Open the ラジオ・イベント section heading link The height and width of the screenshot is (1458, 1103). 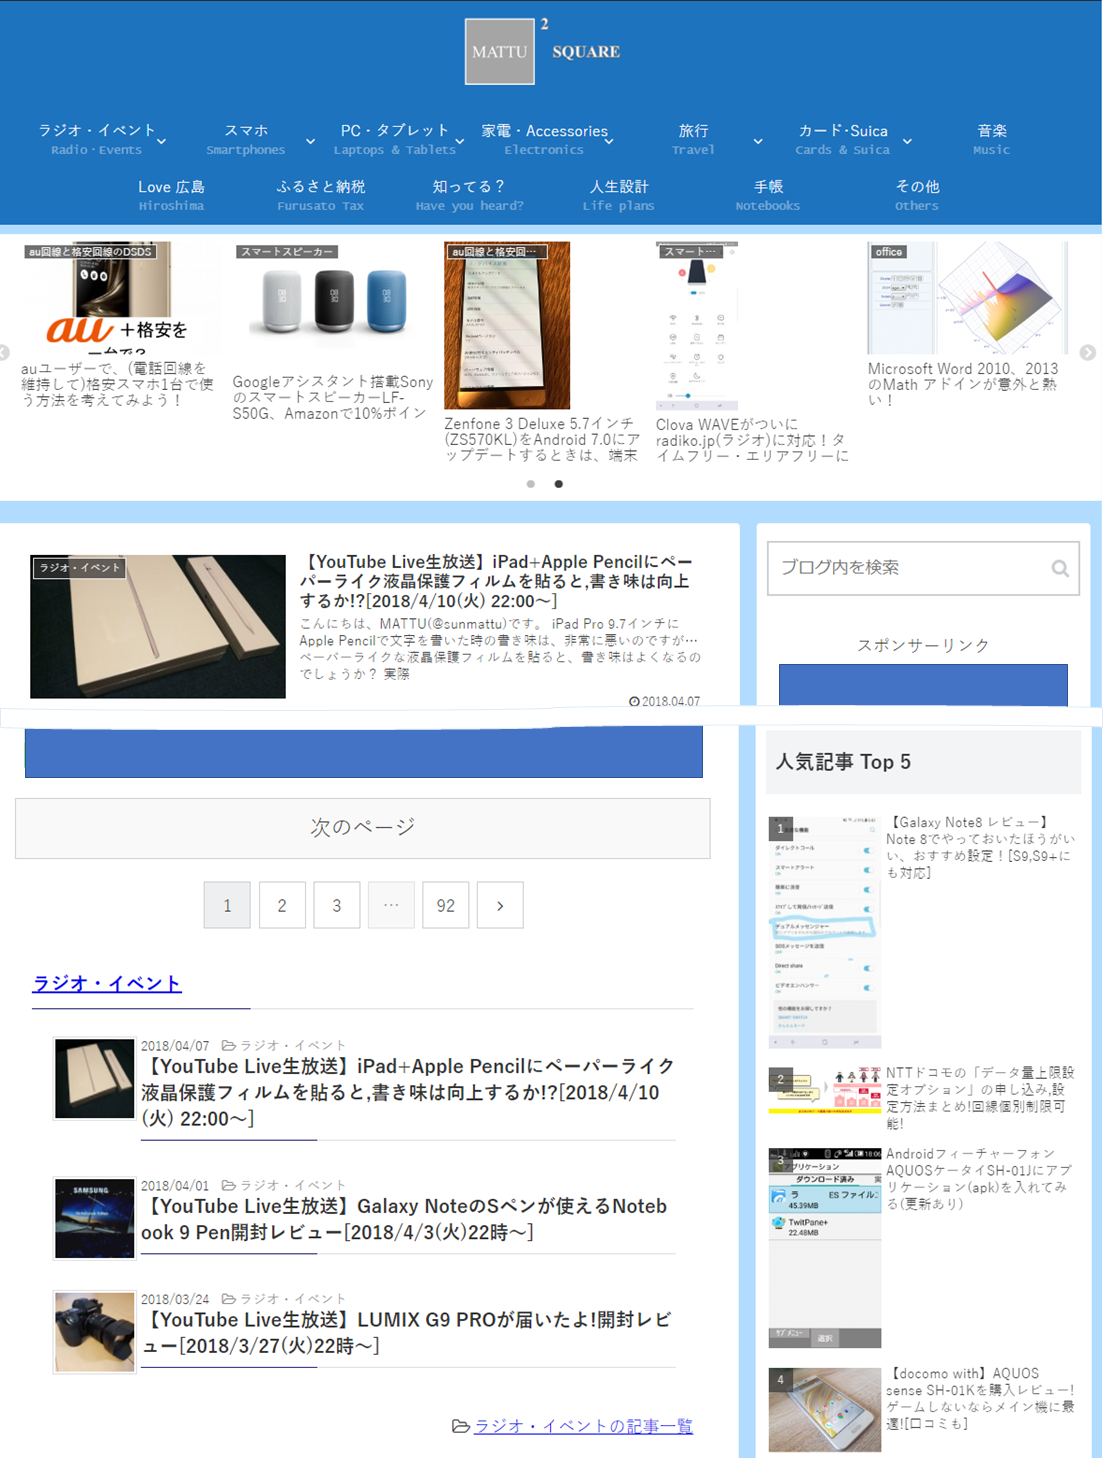[107, 984]
